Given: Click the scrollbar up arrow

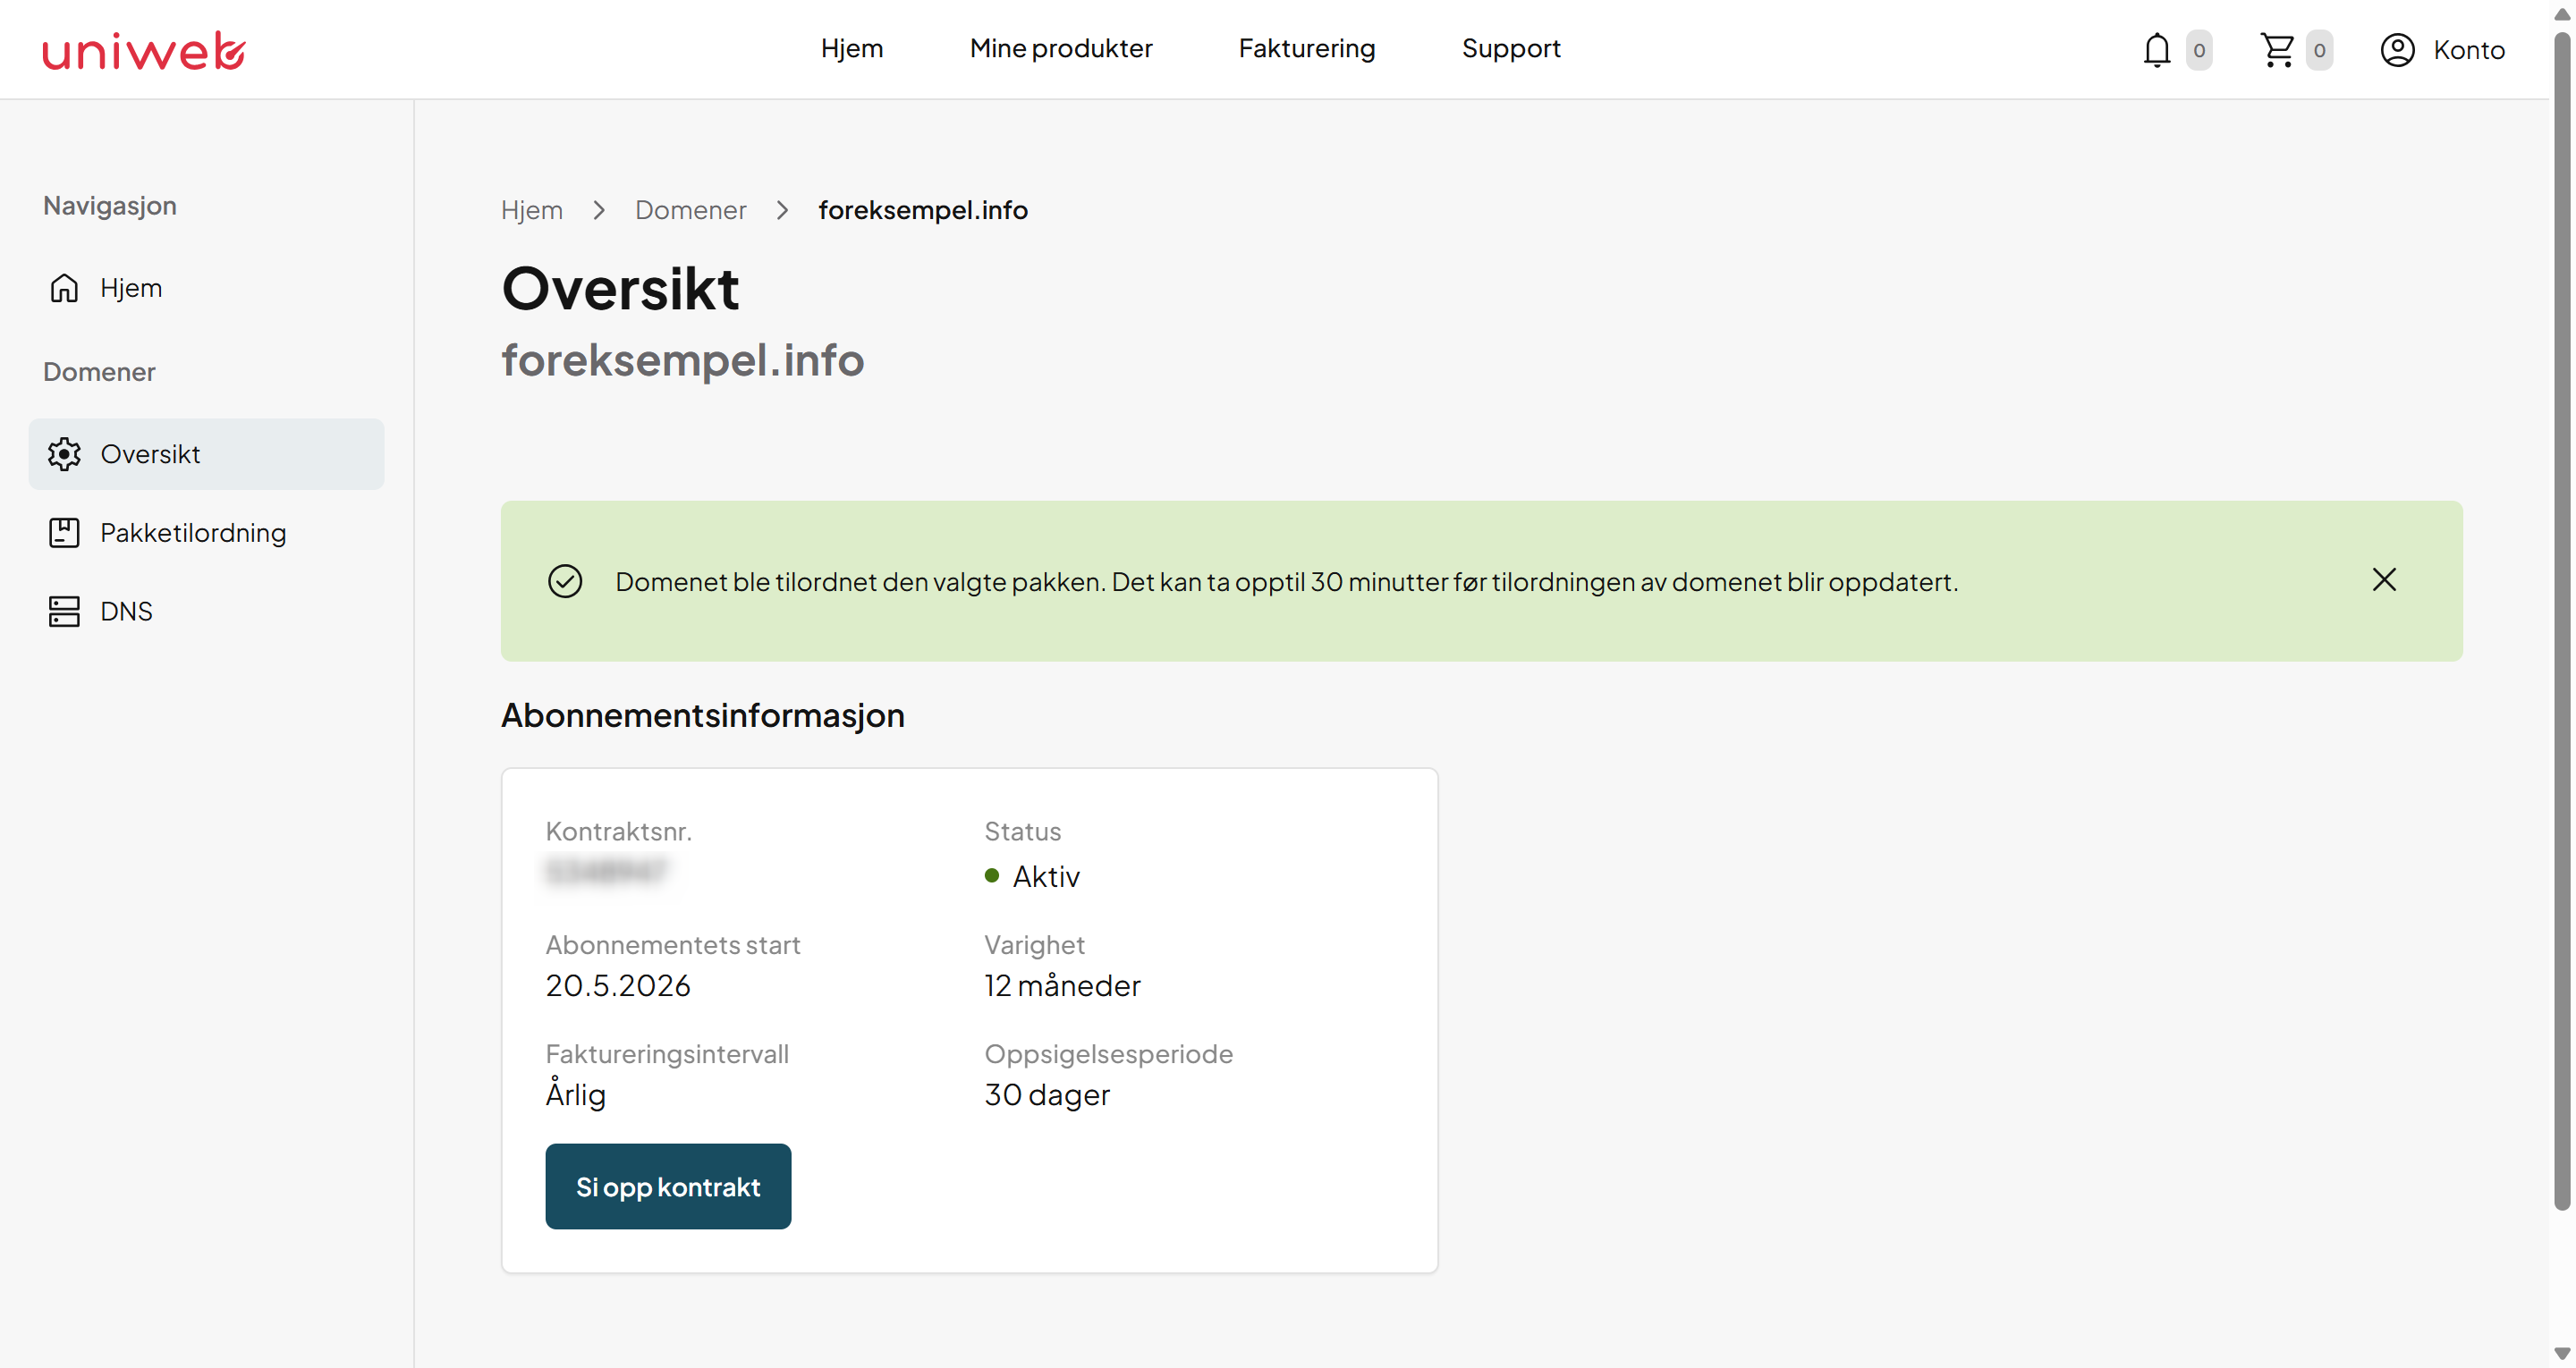Looking at the screenshot, I should (x=2562, y=14).
